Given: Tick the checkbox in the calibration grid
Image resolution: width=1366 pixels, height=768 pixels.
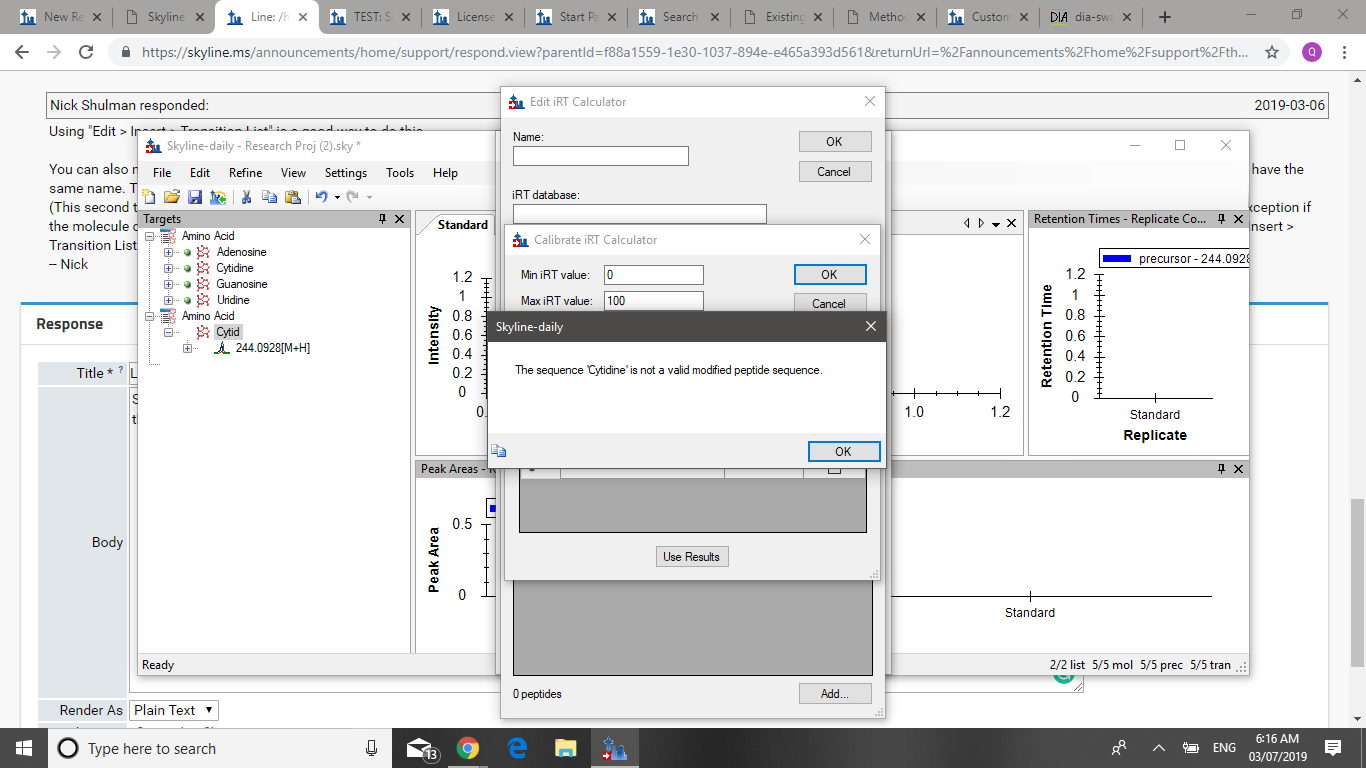Looking at the screenshot, I should coord(834,469).
